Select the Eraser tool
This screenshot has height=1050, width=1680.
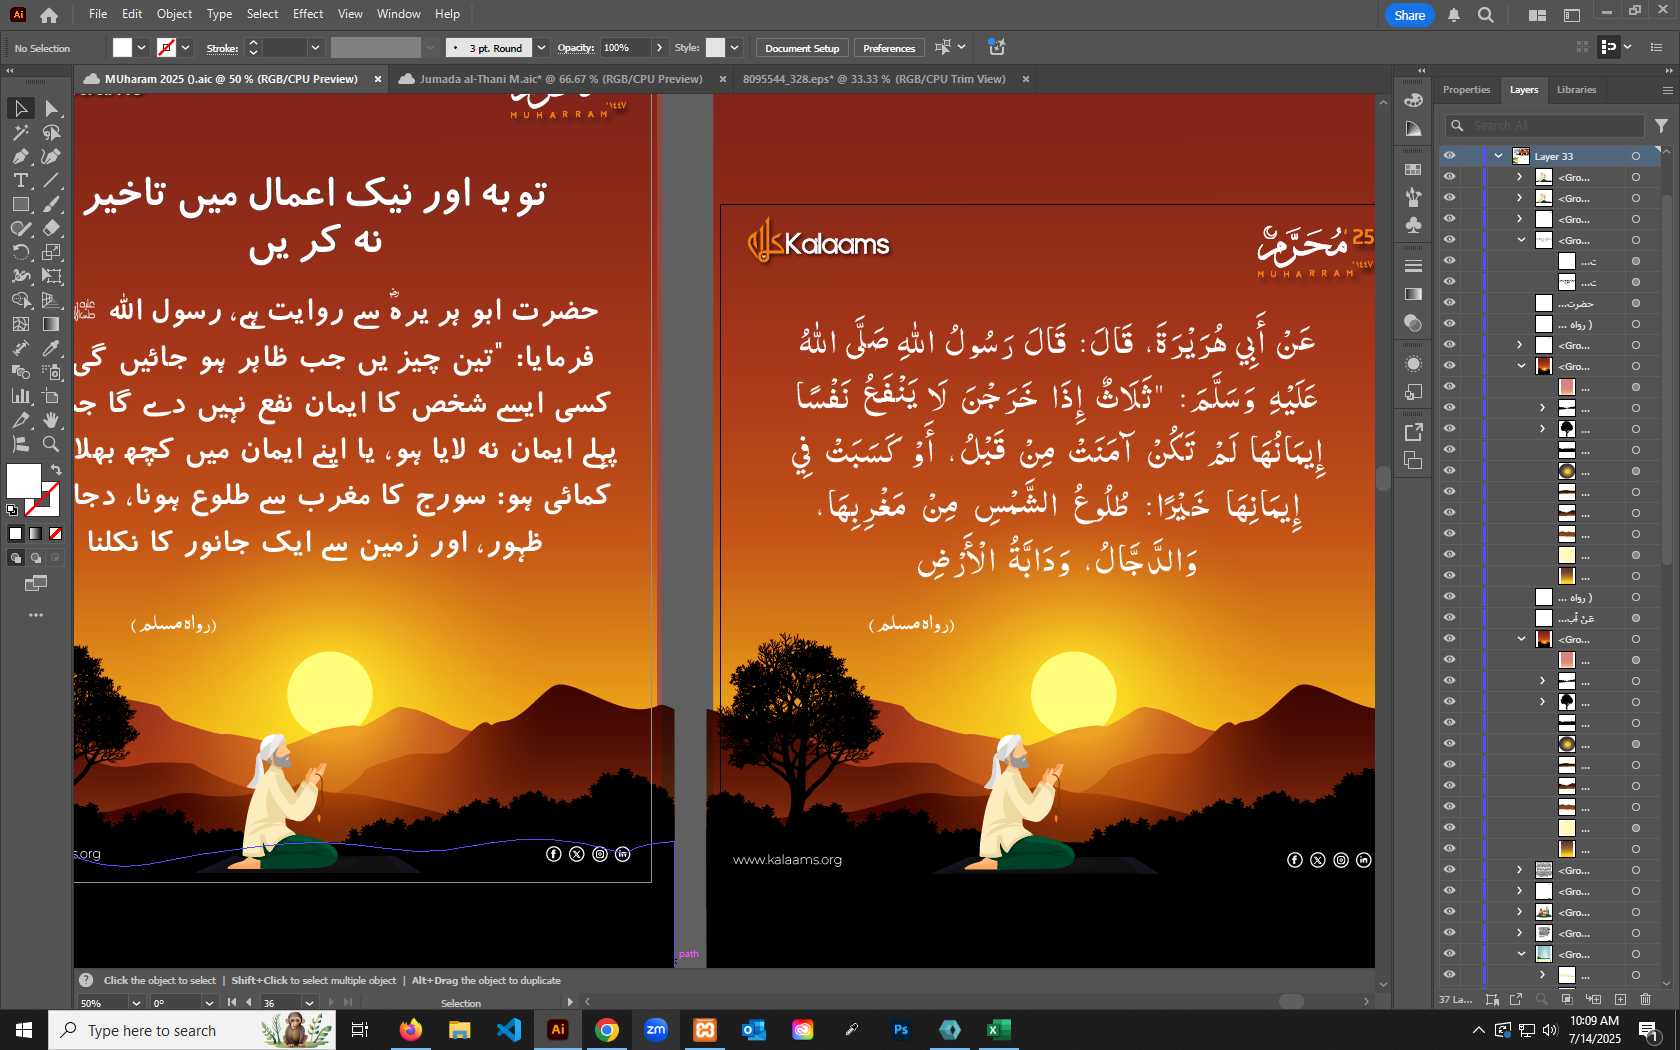(x=52, y=228)
